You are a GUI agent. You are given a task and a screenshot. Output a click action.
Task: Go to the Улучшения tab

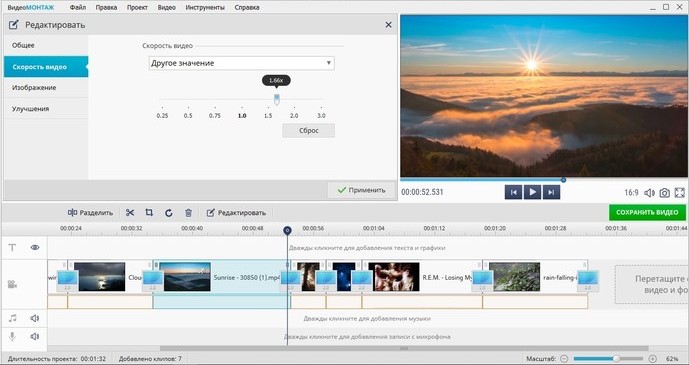(46, 108)
